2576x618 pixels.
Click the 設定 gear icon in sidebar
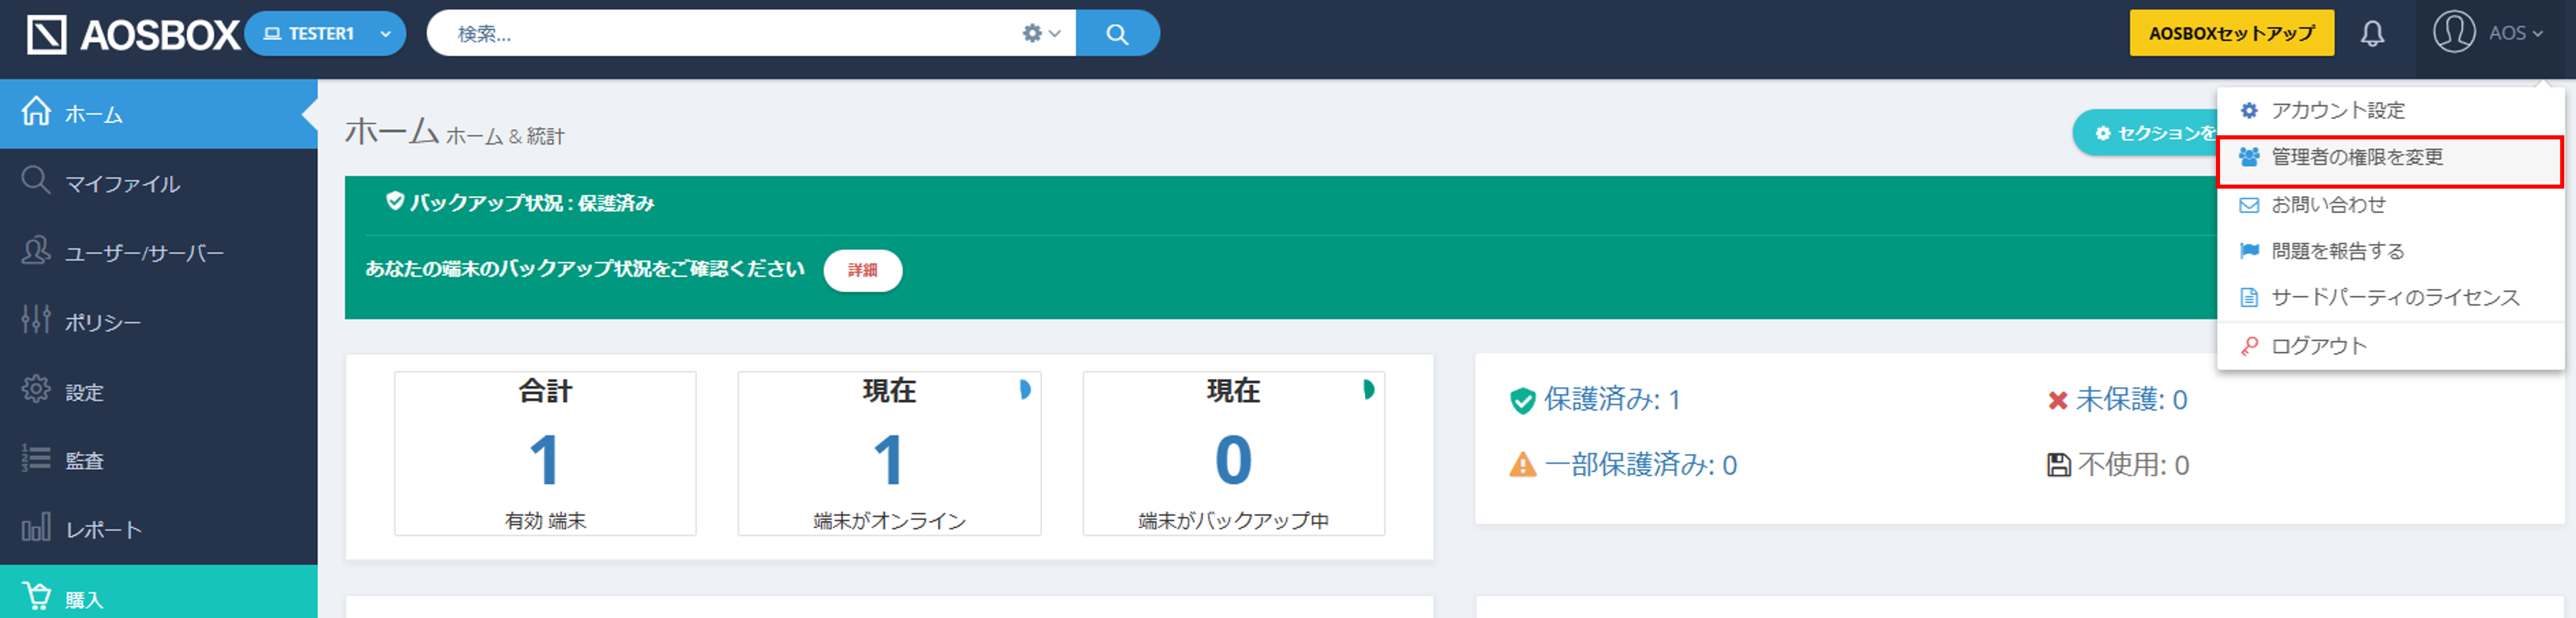click(x=36, y=388)
